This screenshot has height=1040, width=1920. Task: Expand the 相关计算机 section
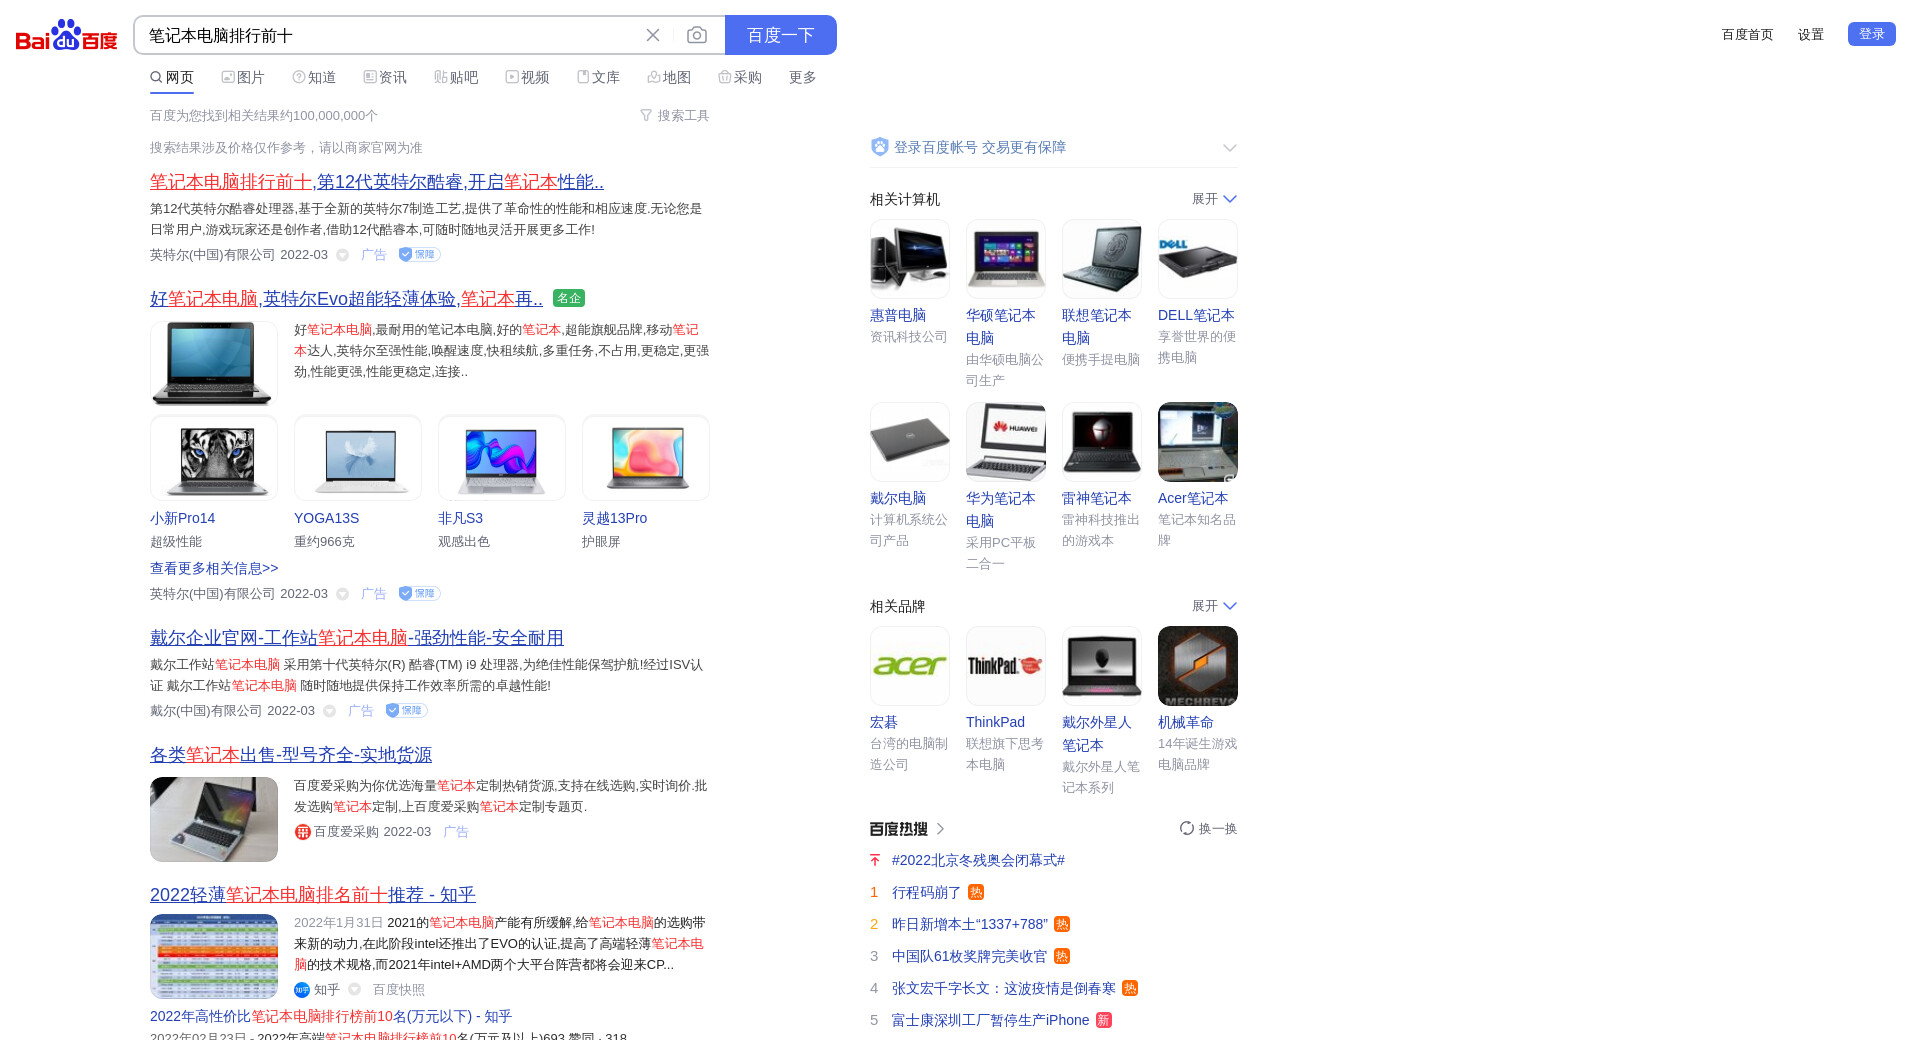pos(1215,199)
